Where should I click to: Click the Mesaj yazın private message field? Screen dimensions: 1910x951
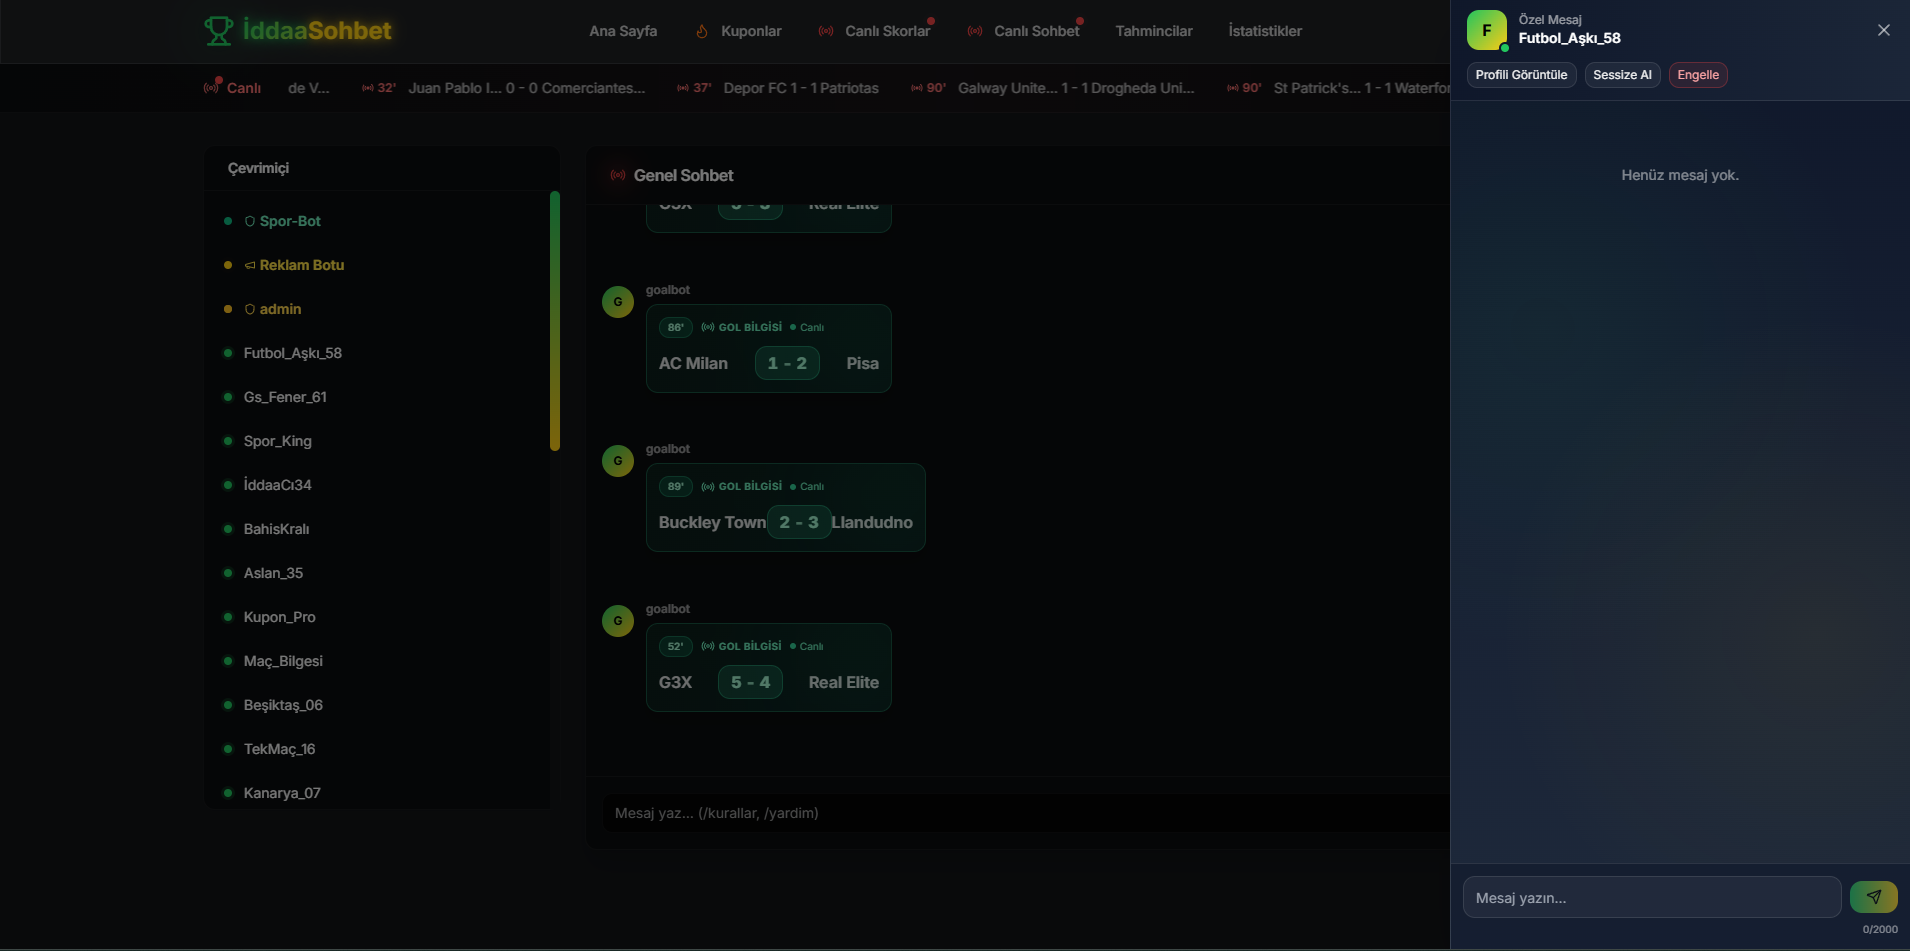pyautogui.click(x=1651, y=897)
